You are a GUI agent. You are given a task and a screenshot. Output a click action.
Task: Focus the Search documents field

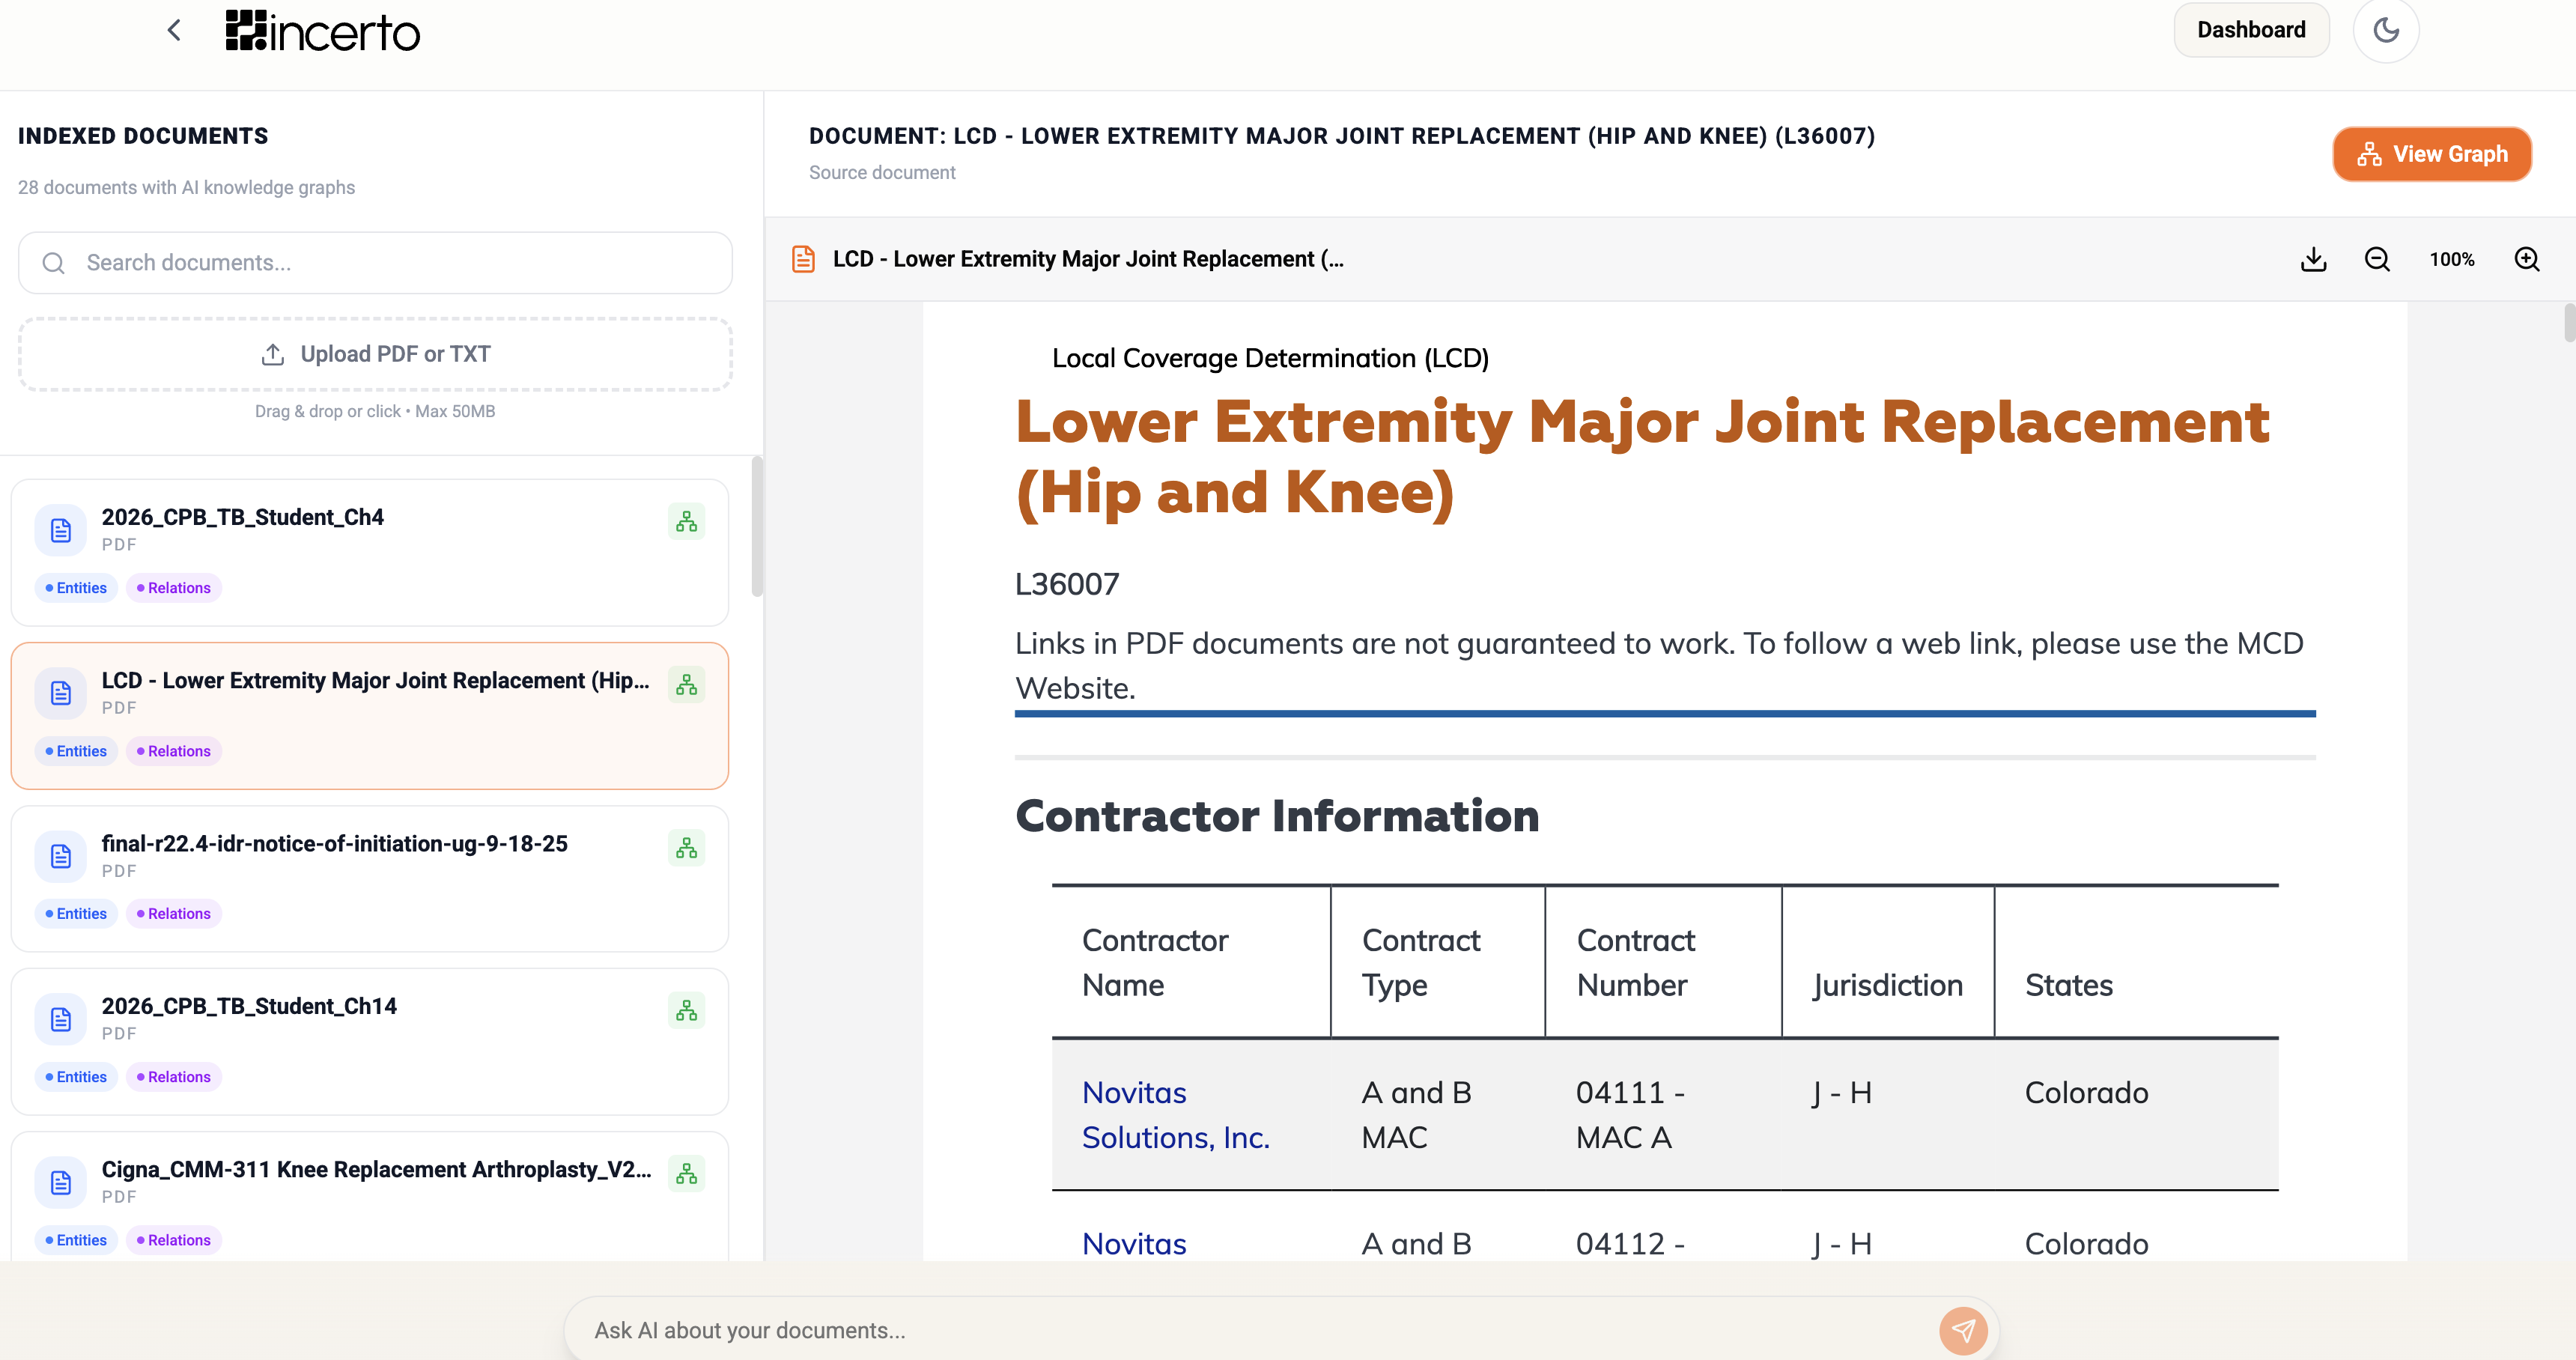tap(375, 263)
